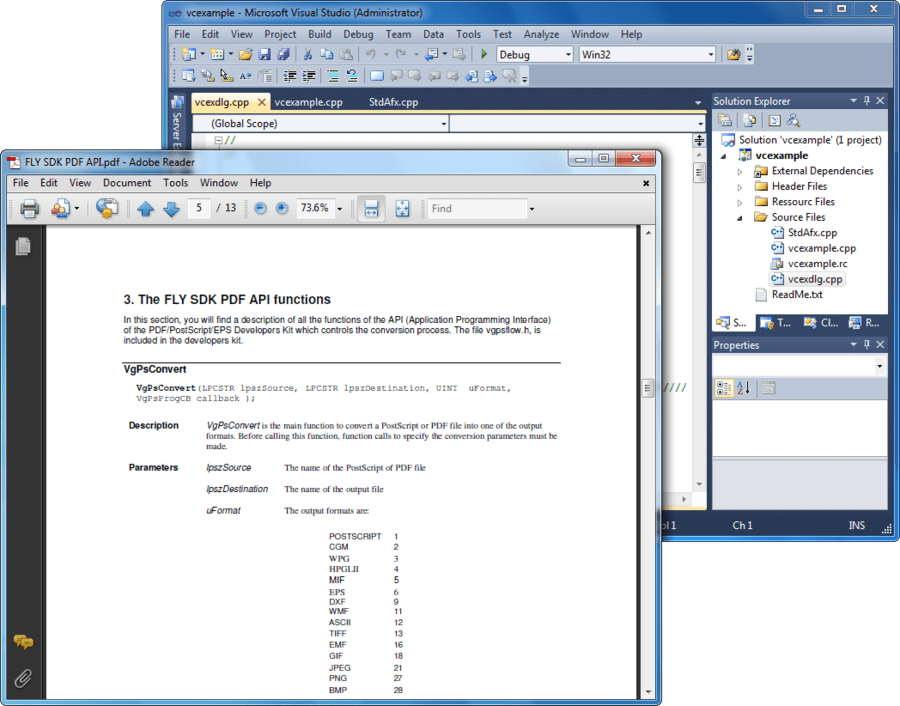Select vcexample.rc in Solution Explorer
The image size is (900, 706).
[x=817, y=263]
